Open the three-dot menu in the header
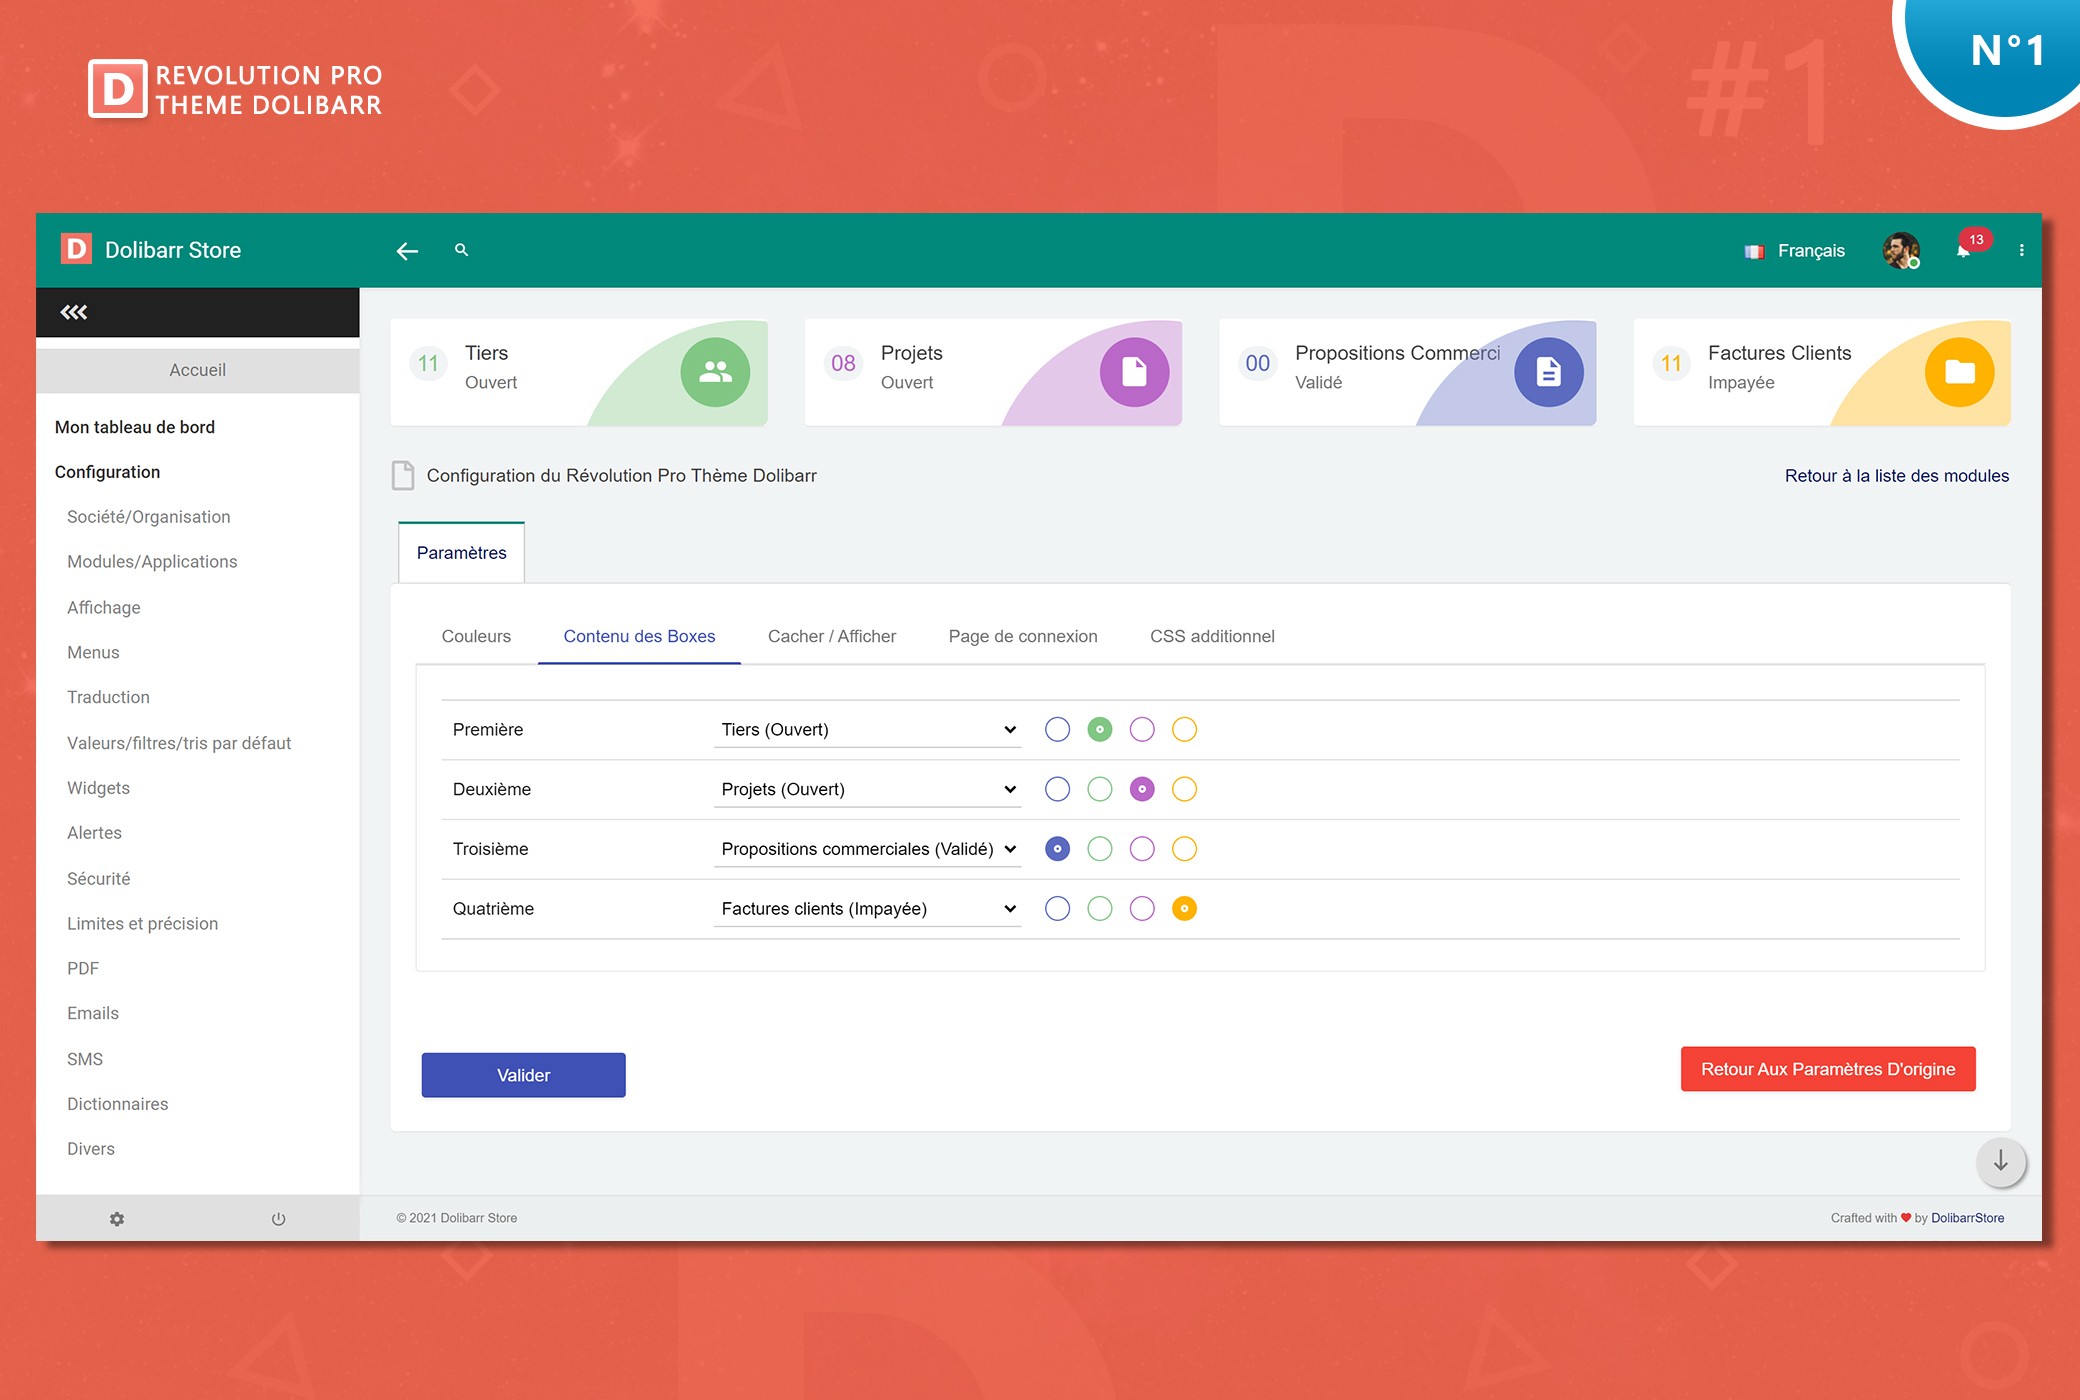The image size is (2080, 1400). click(x=2021, y=251)
